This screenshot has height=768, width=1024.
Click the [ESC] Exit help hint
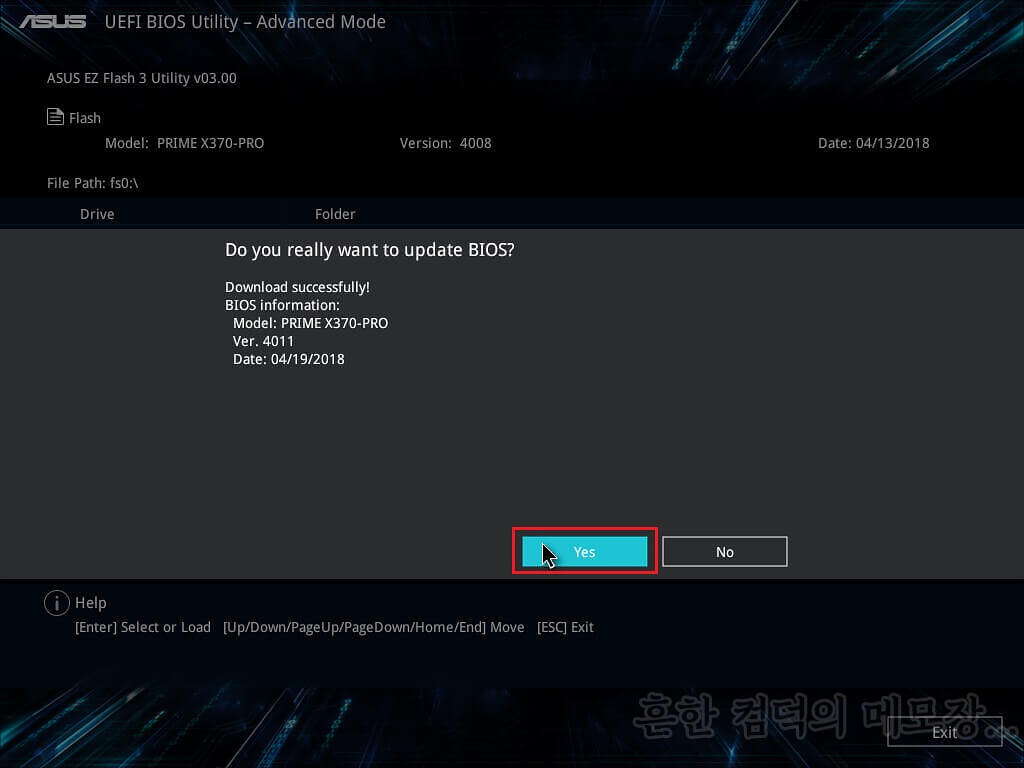point(565,627)
